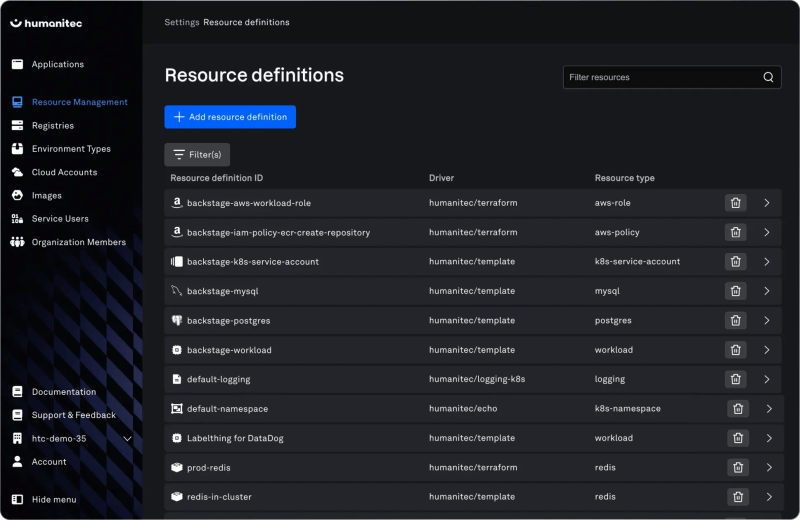
Task: Select Organization Members in sidebar
Action: click(x=78, y=242)
